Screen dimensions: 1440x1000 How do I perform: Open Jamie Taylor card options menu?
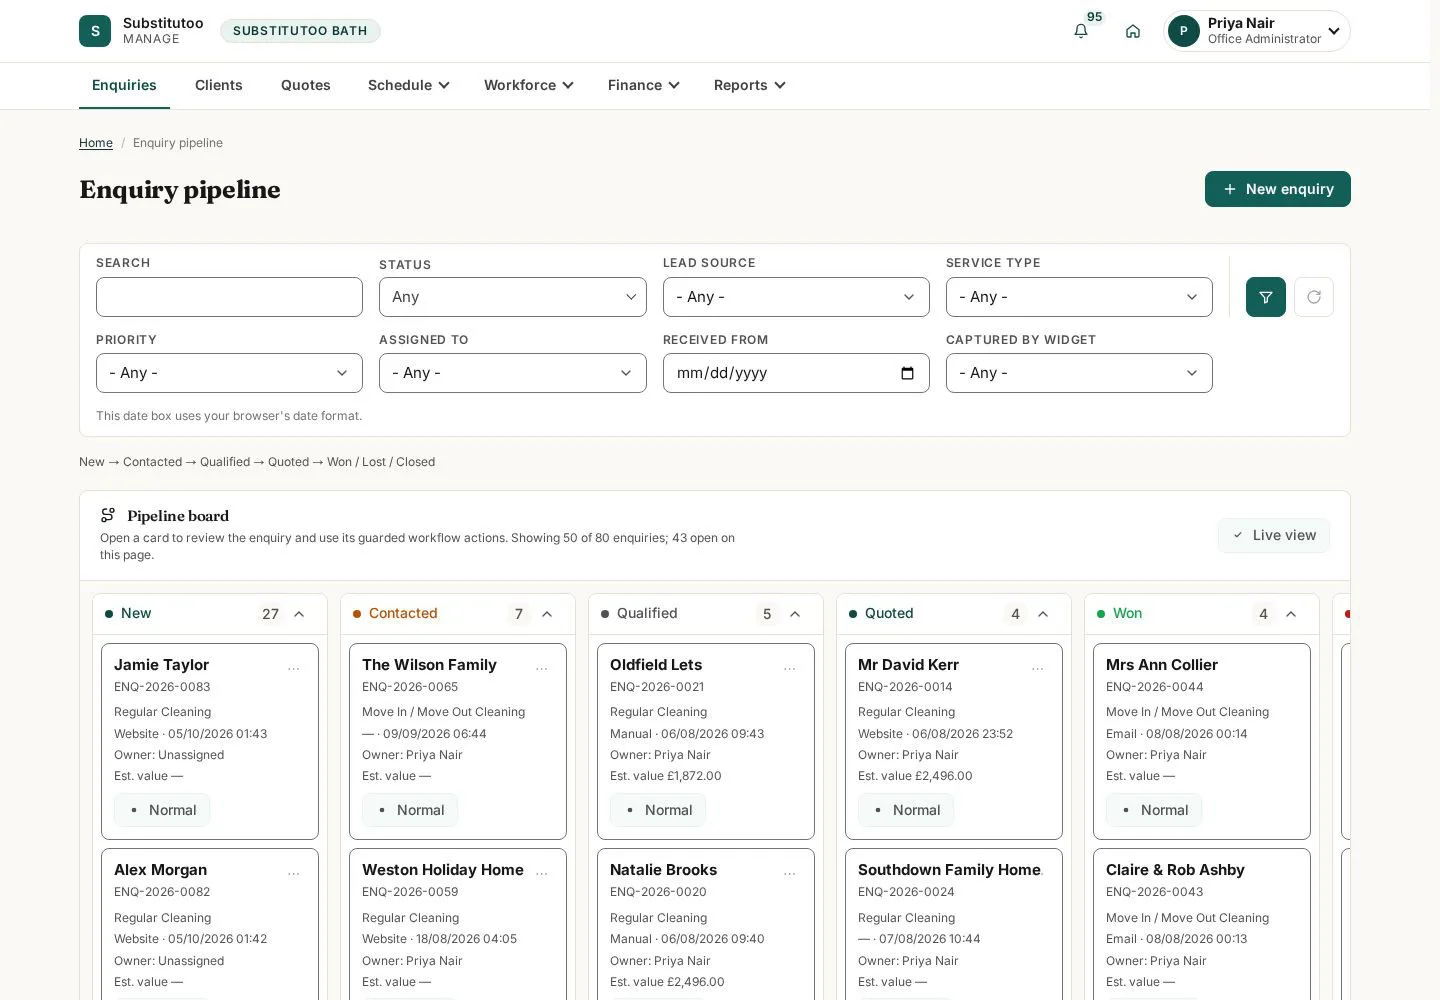click(294, 667)
